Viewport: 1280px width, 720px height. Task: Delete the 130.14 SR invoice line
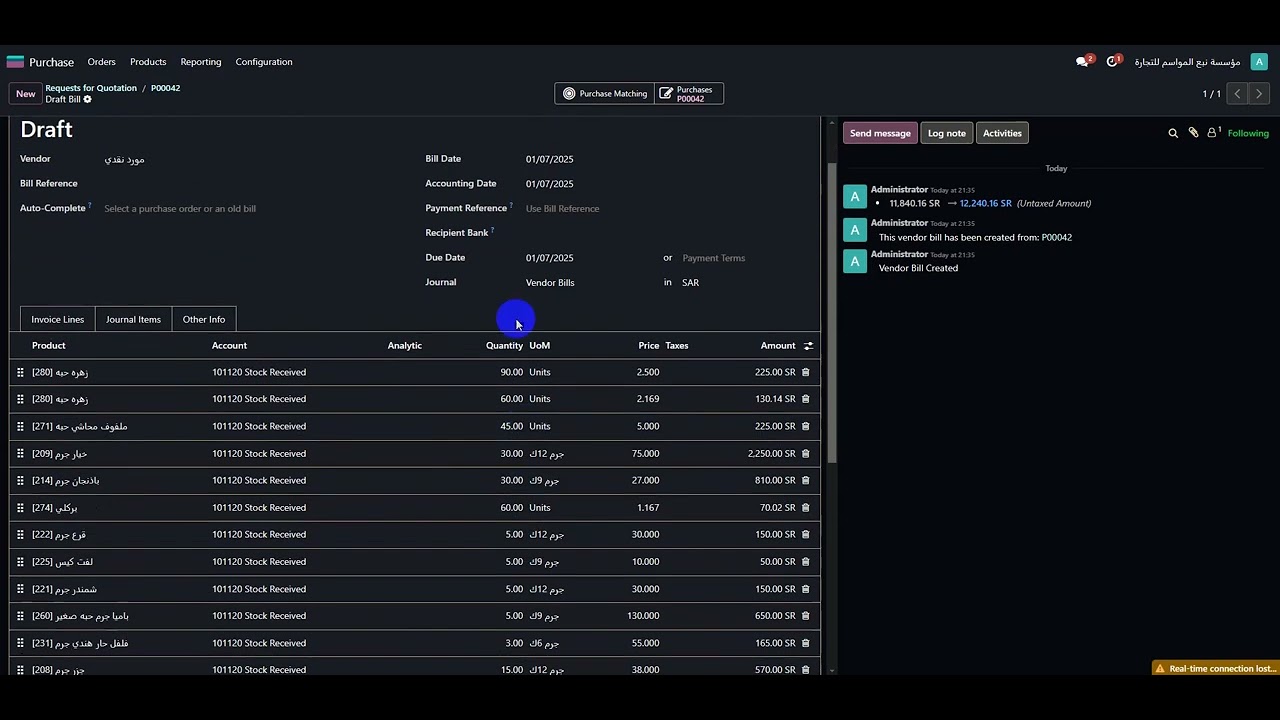806,399
